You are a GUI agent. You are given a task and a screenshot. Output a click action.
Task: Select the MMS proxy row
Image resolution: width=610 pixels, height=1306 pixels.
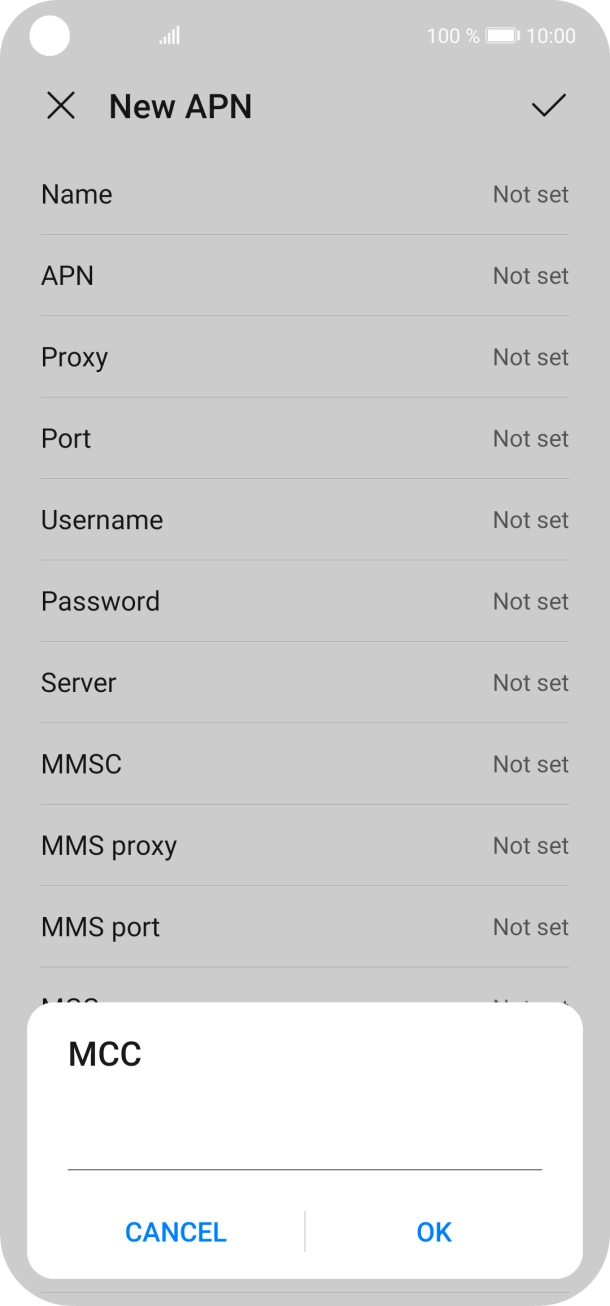point(305,845)
